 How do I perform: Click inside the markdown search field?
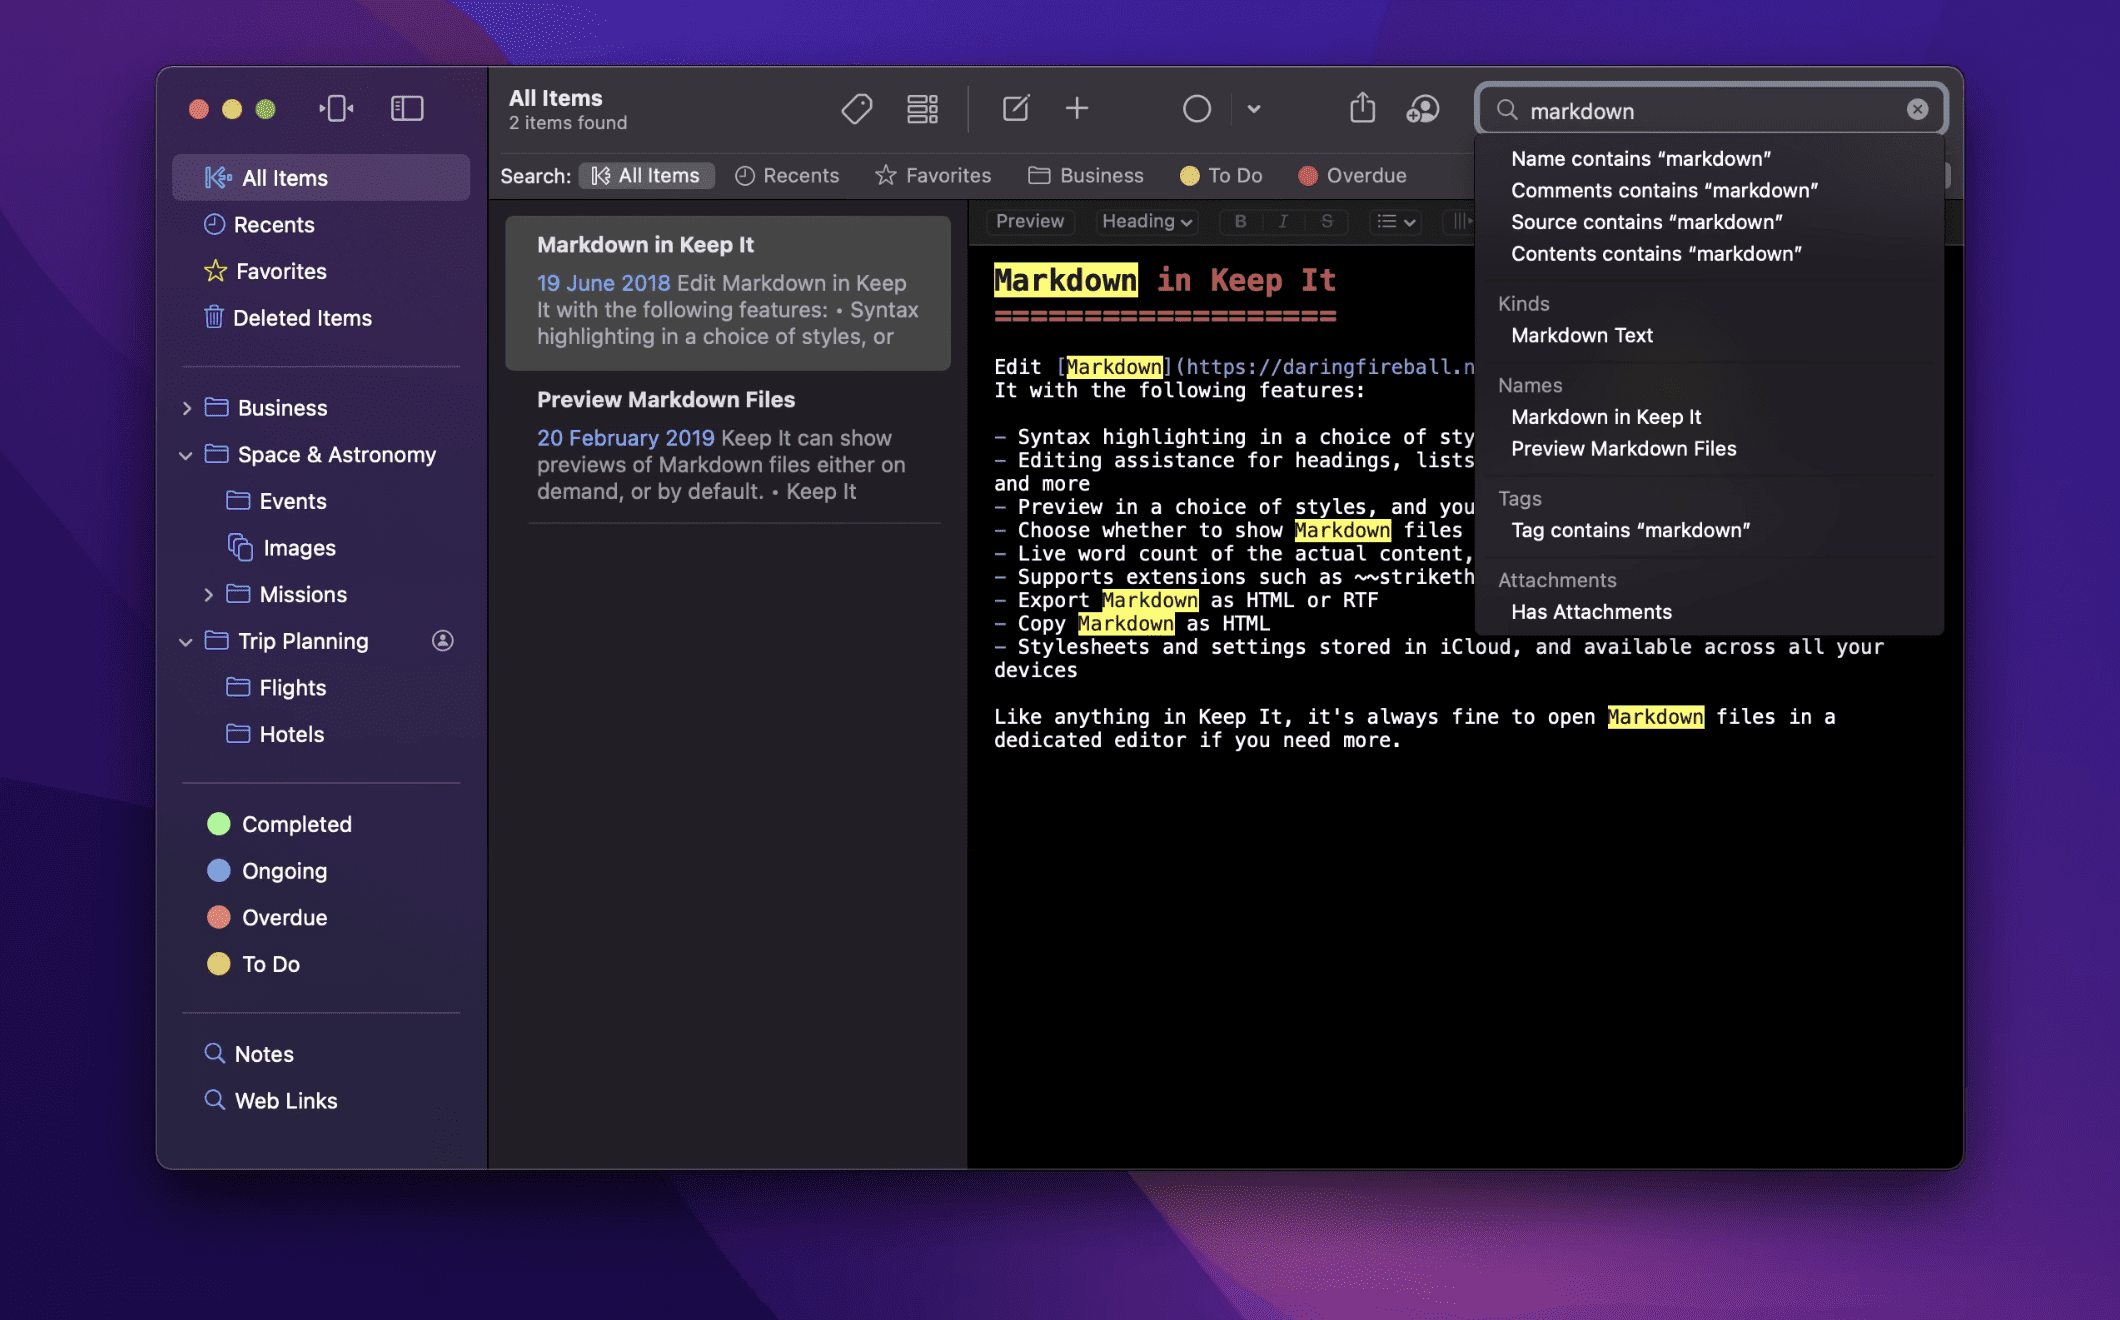[x=1700, y=110]
